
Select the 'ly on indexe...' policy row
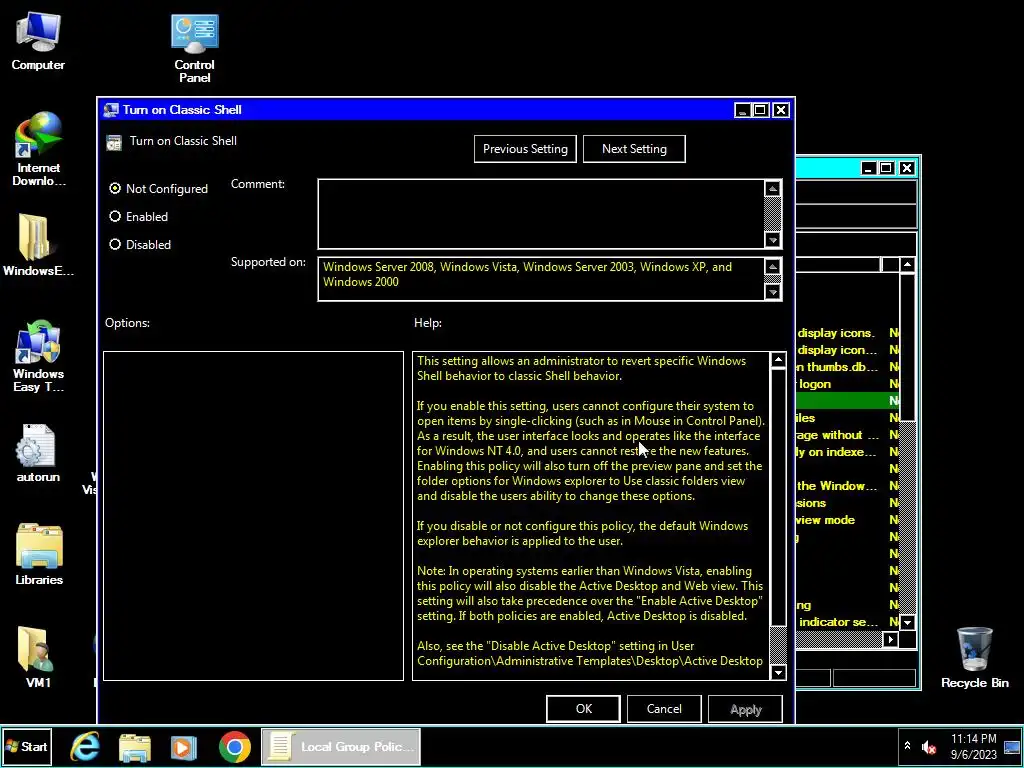pyautogui.click(x=847, y=452)
